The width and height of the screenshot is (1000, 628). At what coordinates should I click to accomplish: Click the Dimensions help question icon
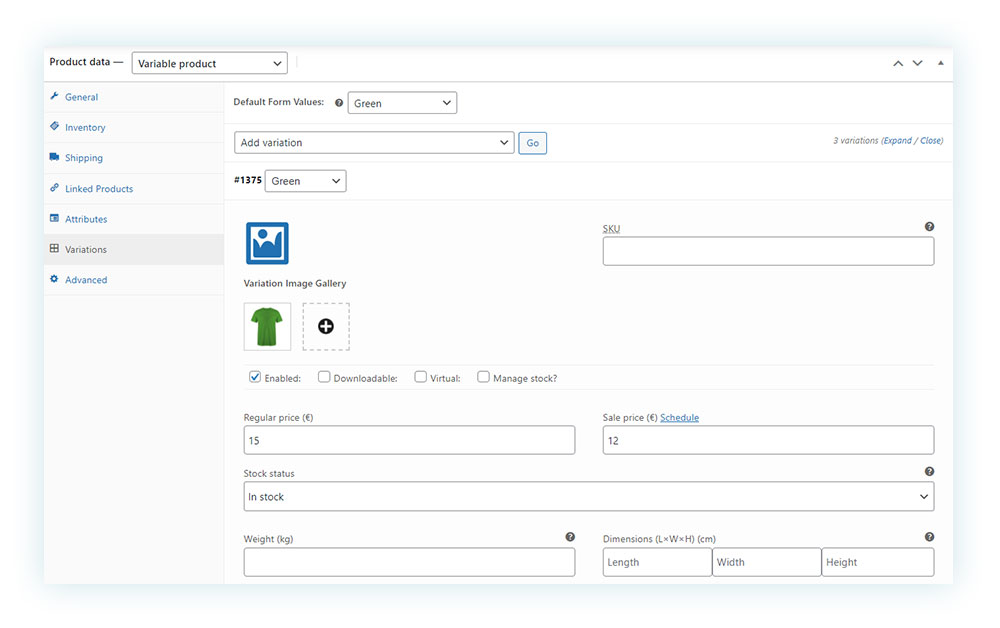(x=929, y=537)
